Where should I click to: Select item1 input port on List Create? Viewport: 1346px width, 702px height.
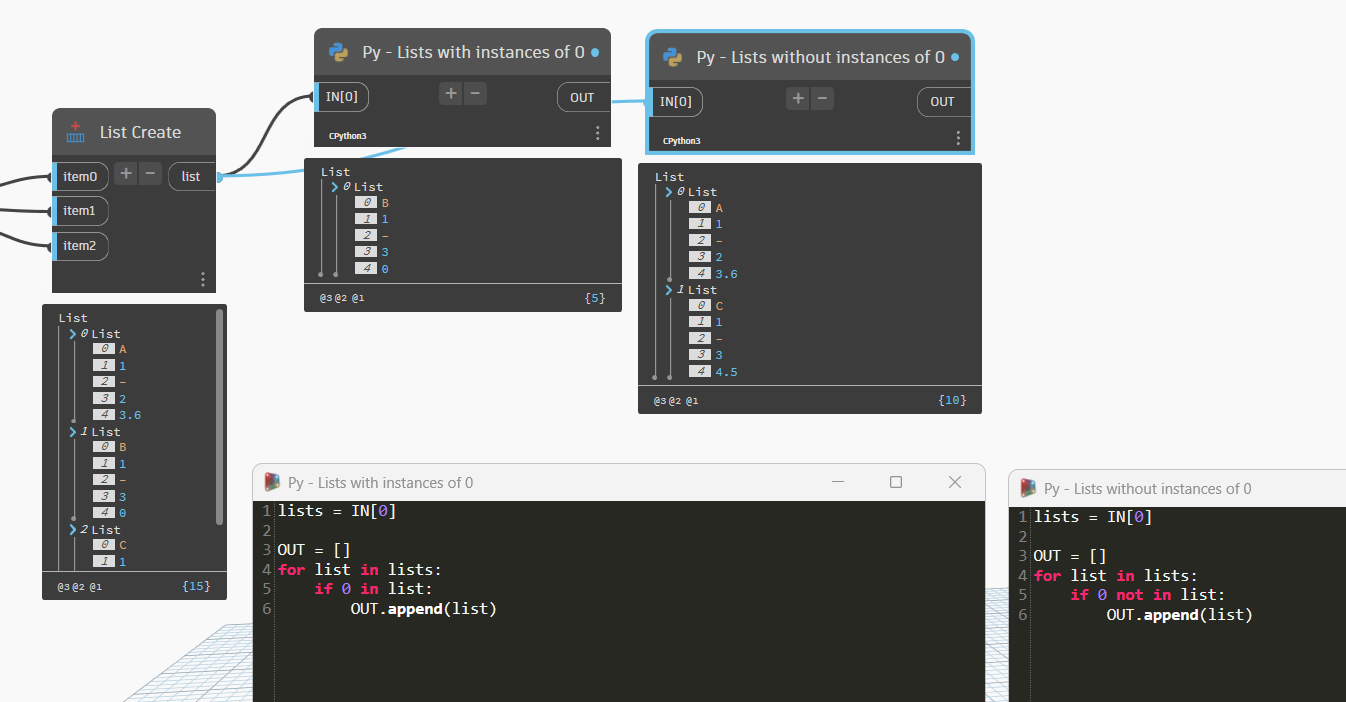point(80,211)
